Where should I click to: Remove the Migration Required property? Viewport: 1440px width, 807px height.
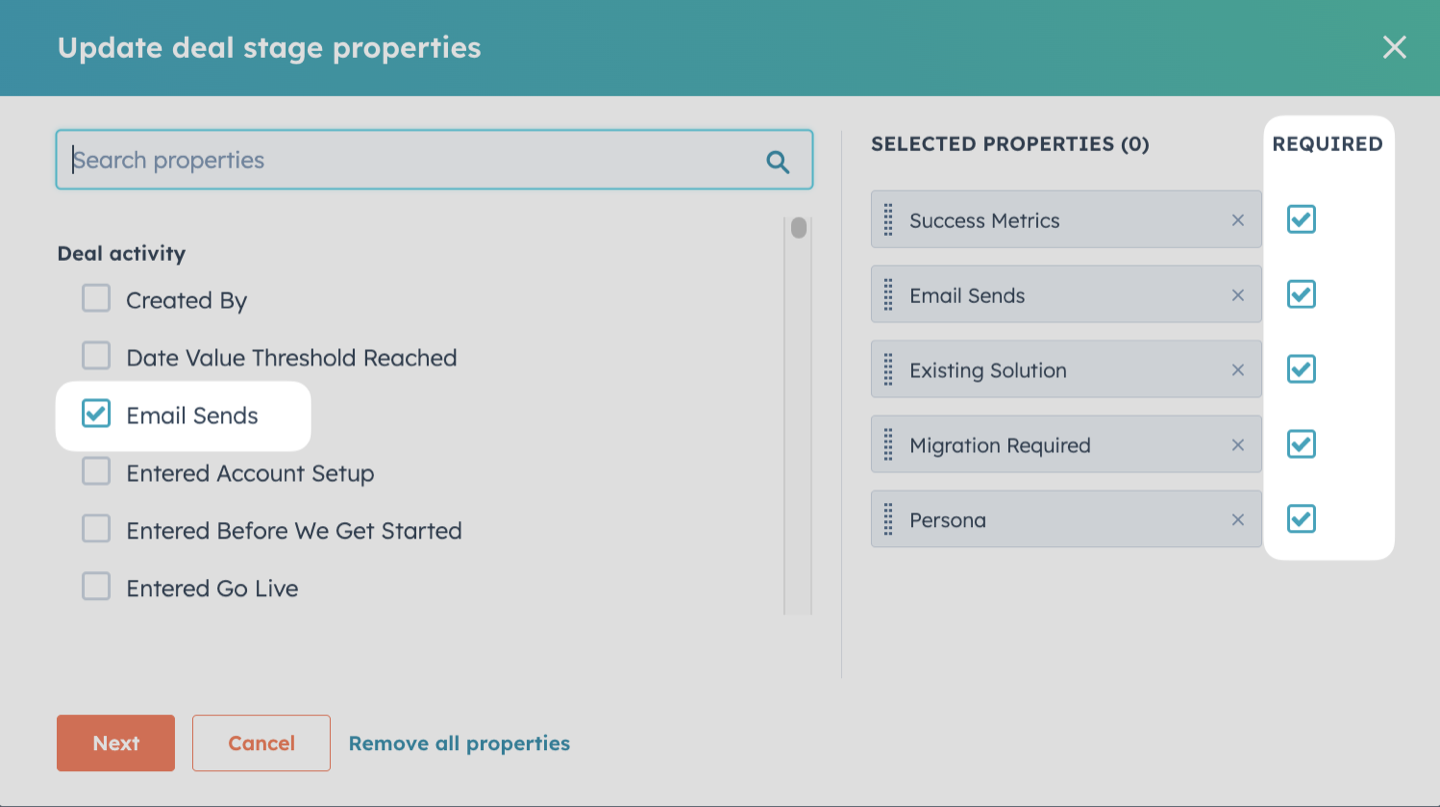click(1238, 445)
